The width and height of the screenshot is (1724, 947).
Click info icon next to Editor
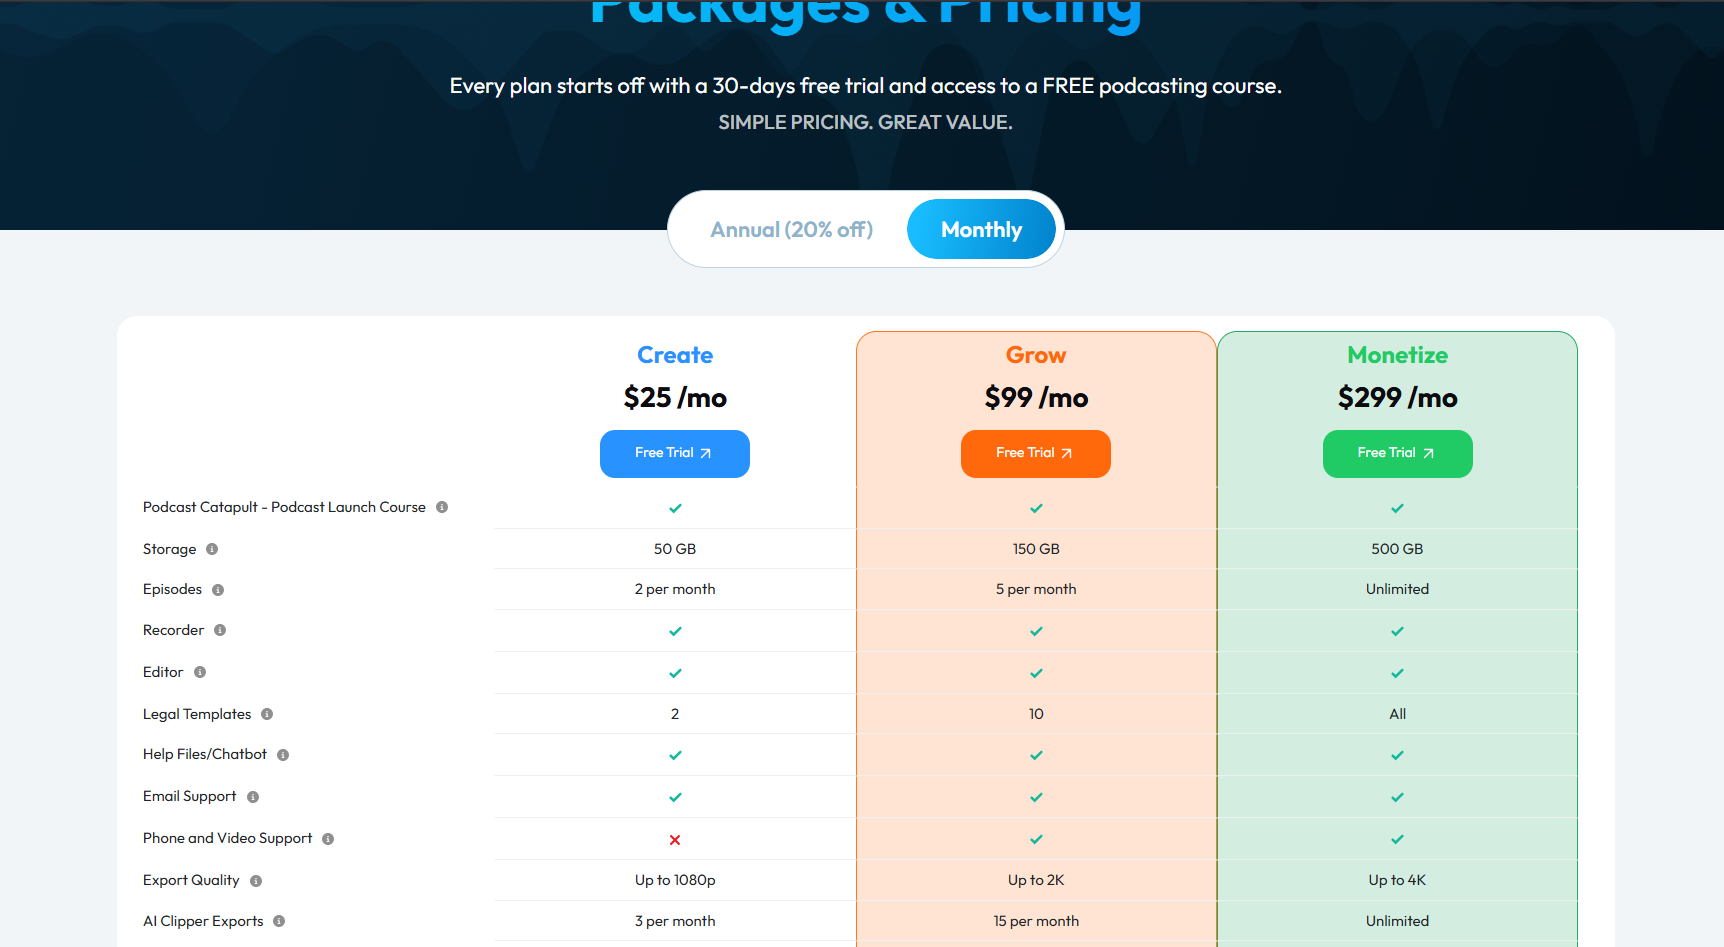pos(200,672)
